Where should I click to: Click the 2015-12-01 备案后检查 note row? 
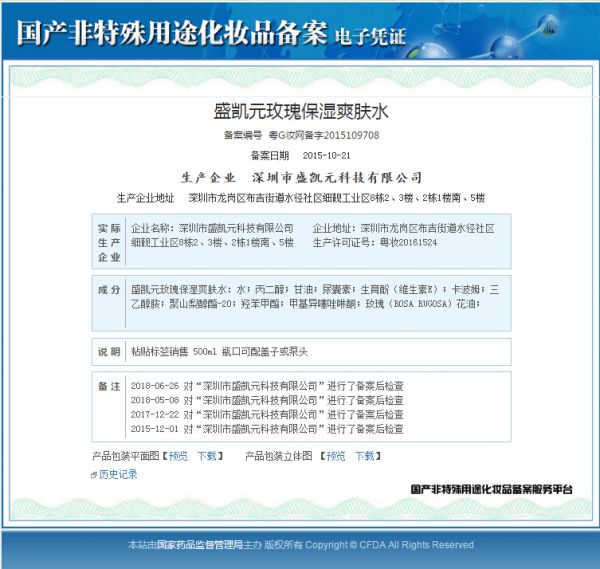[267, 429]
